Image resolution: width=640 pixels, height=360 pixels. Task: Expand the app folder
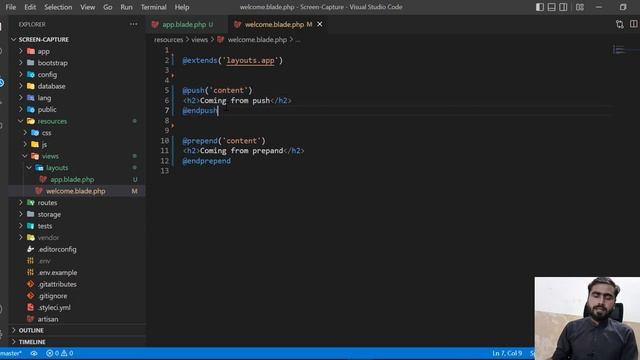[x=21, y=51]
